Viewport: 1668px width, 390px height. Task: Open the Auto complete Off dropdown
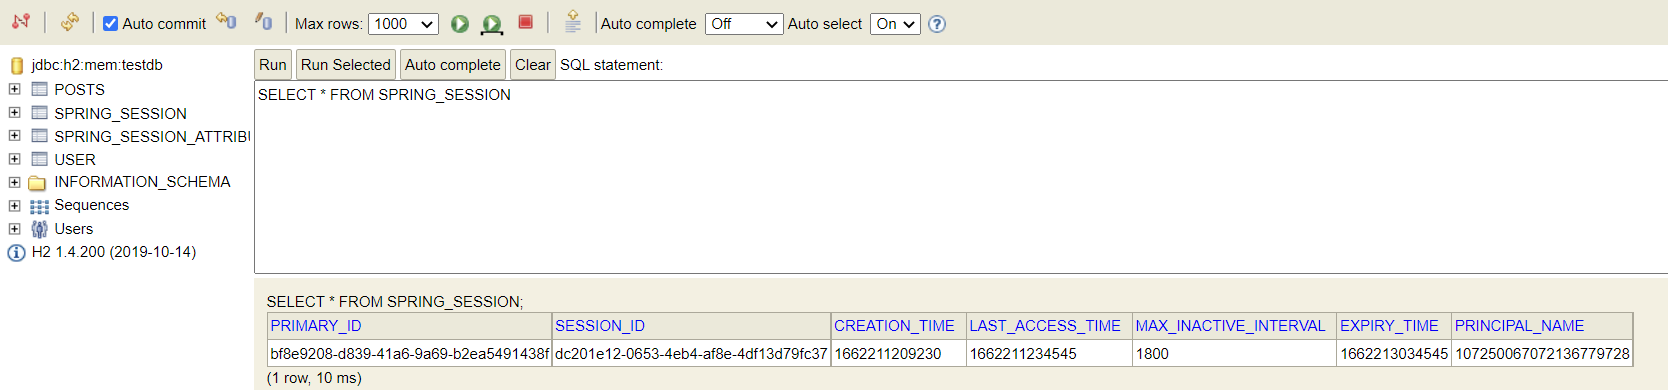pyautogui.click(x=744, y=24)
